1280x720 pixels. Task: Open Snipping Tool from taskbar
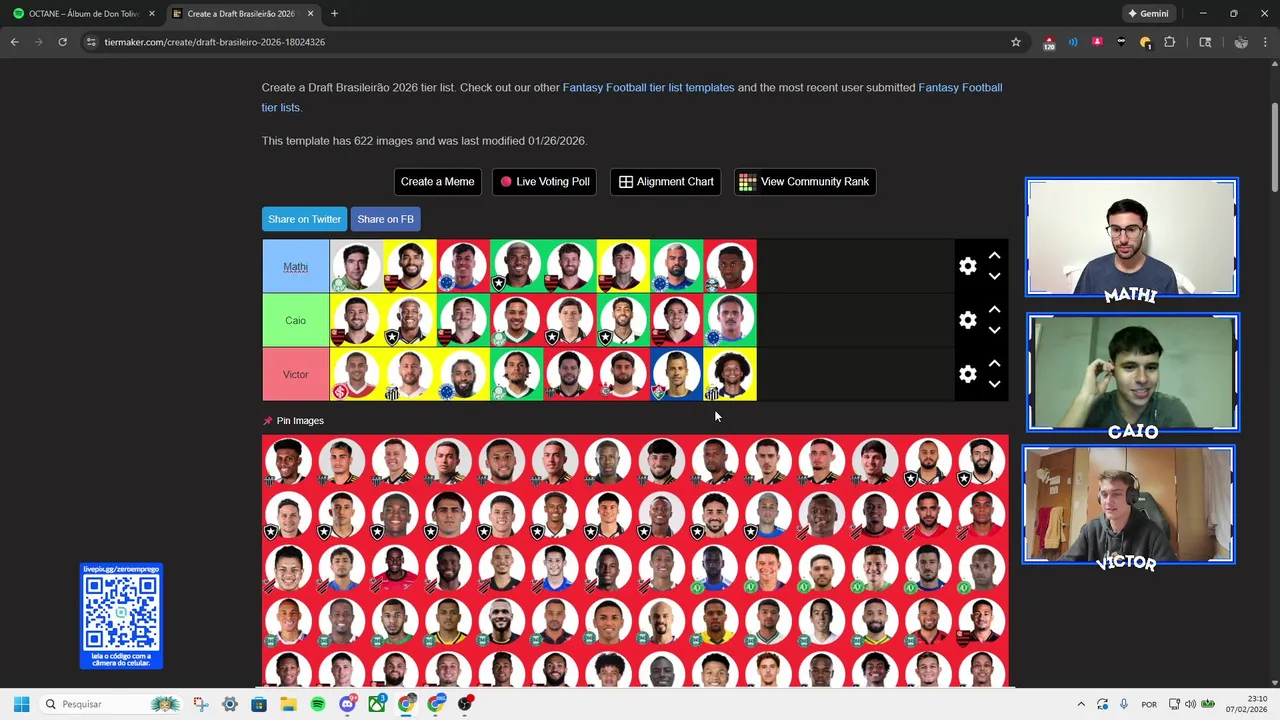coord(201,704)
